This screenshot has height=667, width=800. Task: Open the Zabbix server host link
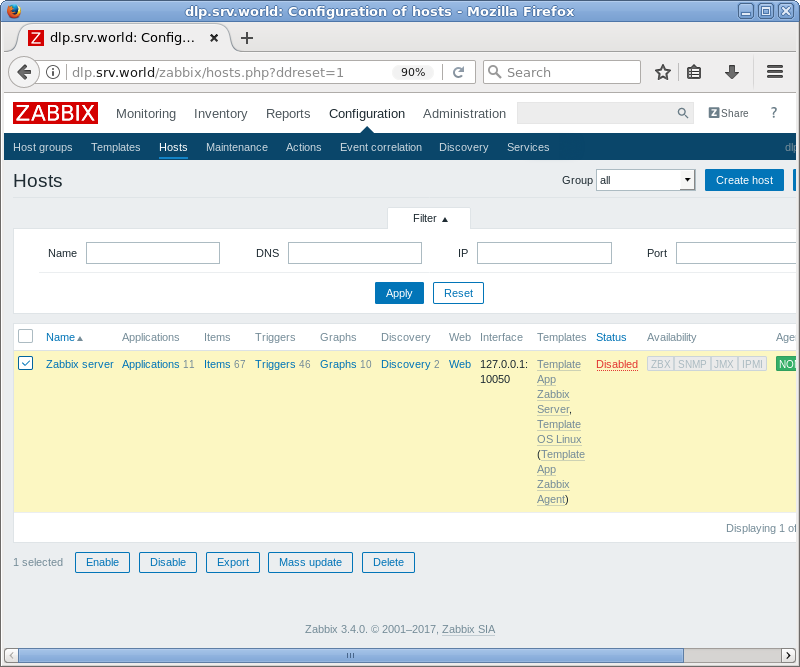(80, 364)
